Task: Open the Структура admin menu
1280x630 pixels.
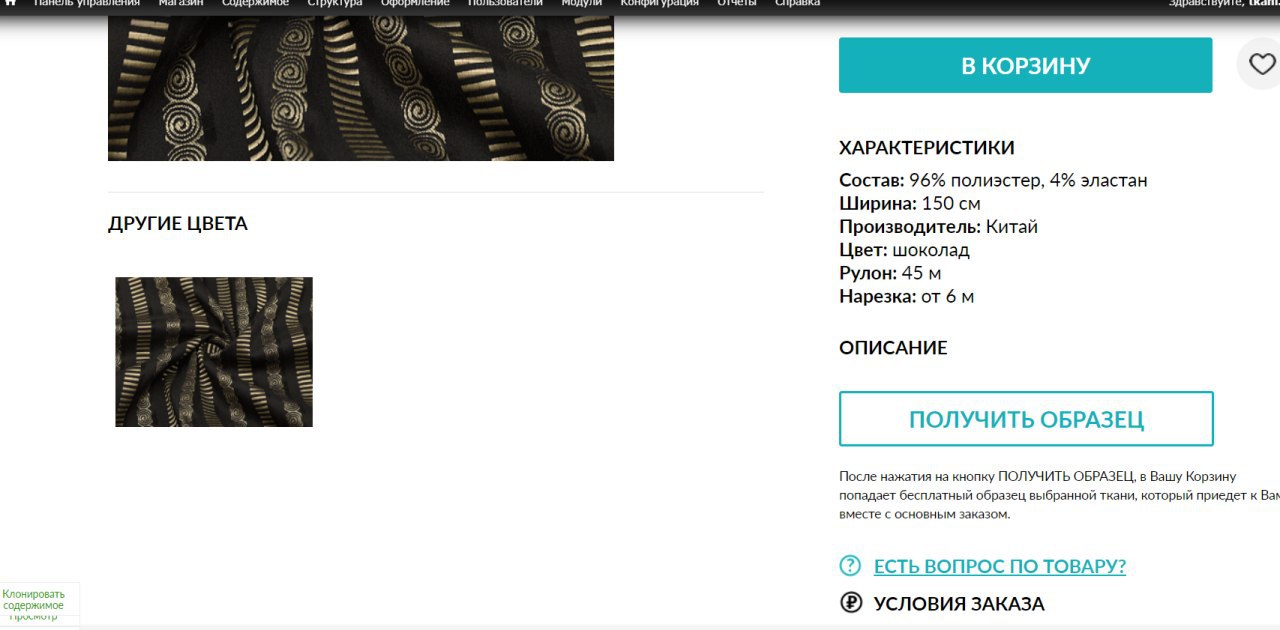Action: [x=335, y=4]
